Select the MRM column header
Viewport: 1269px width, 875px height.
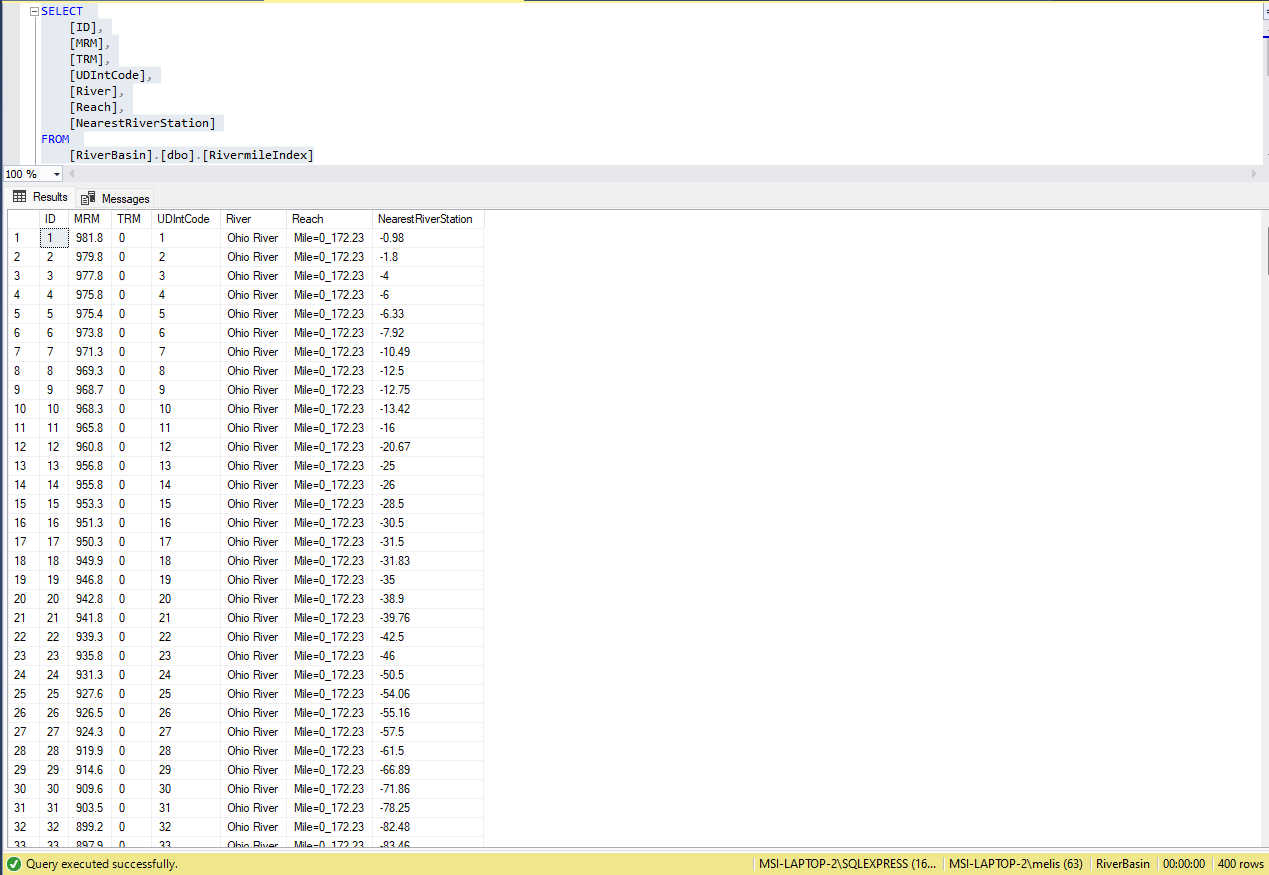tap(90, 219)
